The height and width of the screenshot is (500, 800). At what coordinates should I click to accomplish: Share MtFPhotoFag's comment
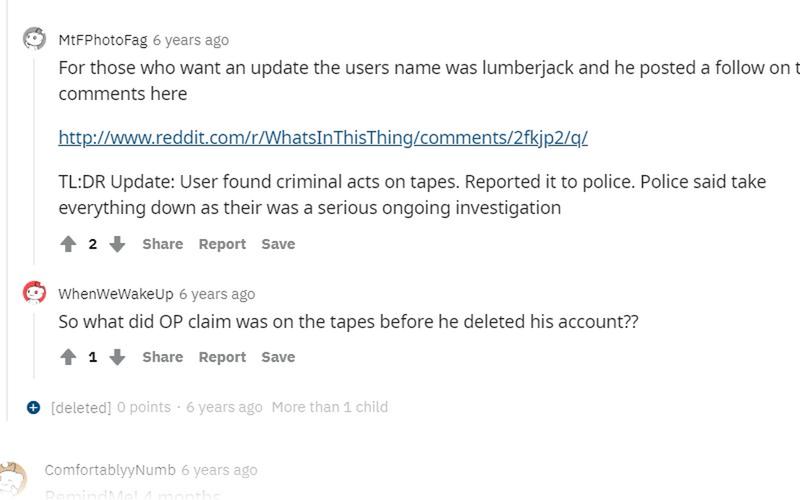tap(162, 244)
